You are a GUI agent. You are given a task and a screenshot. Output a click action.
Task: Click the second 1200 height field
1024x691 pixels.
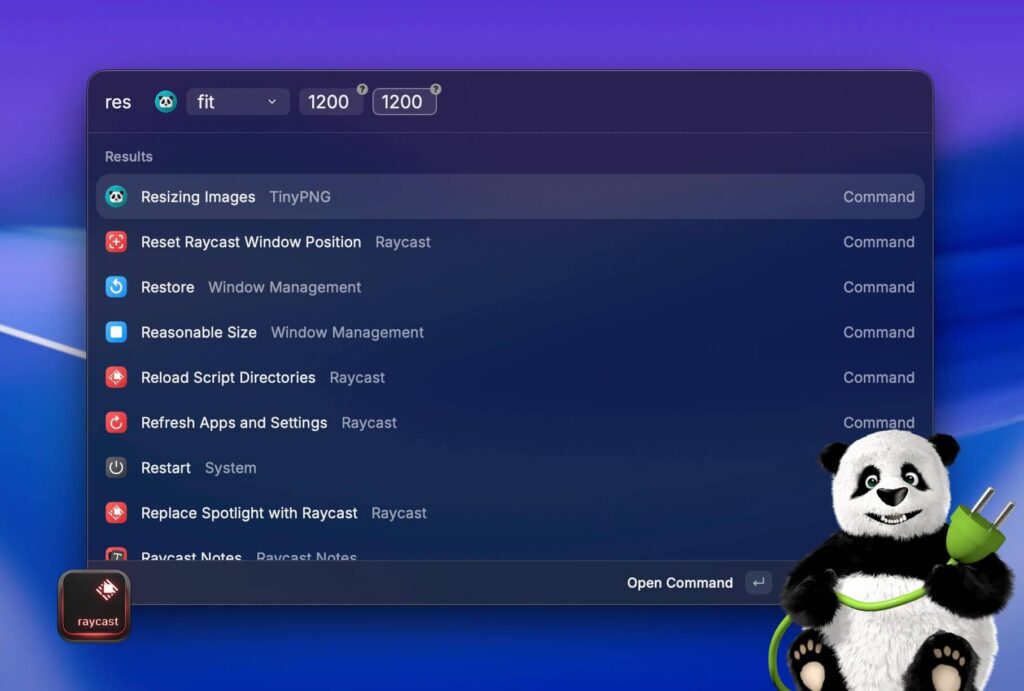click(402, 102)
